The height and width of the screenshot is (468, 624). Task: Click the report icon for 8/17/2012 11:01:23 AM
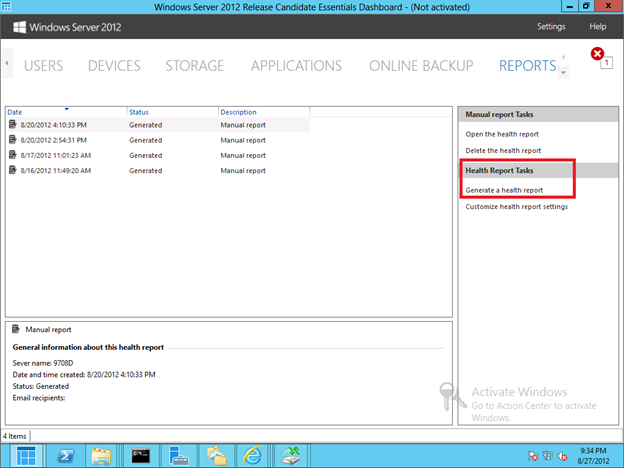(x=13, y=155)
